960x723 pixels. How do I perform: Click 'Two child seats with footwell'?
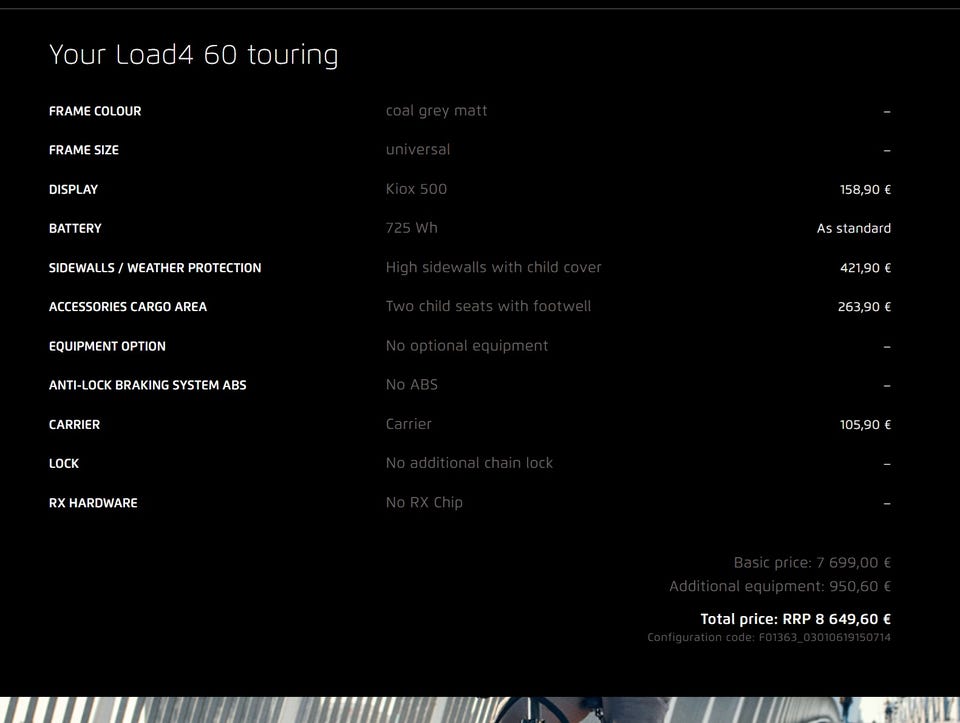pyautogui.click(x=488, y=306)
